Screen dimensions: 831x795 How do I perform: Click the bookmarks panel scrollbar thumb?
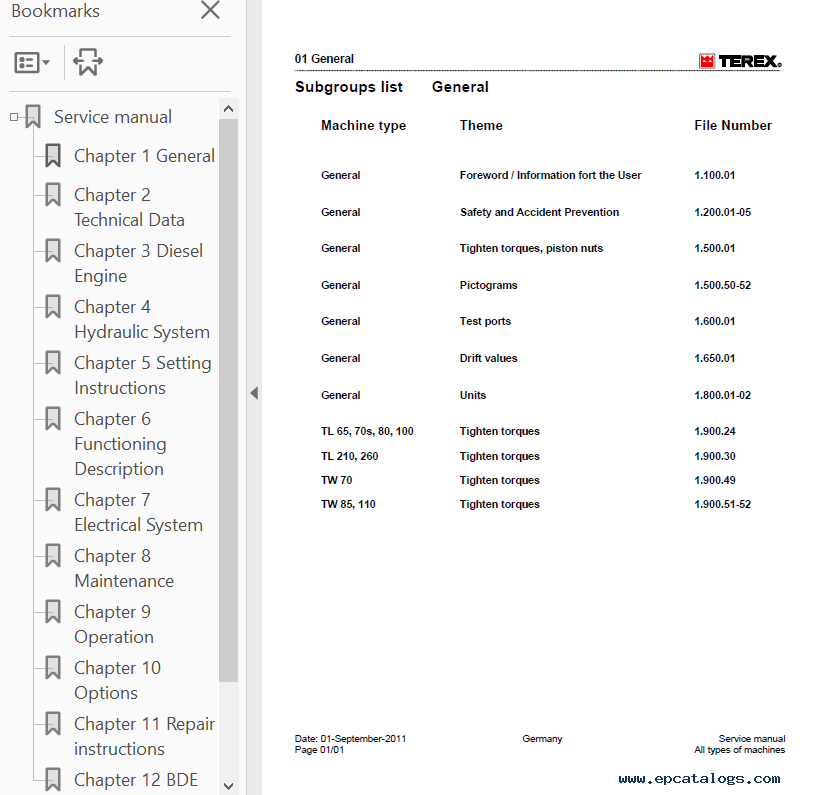click(228, 400)
